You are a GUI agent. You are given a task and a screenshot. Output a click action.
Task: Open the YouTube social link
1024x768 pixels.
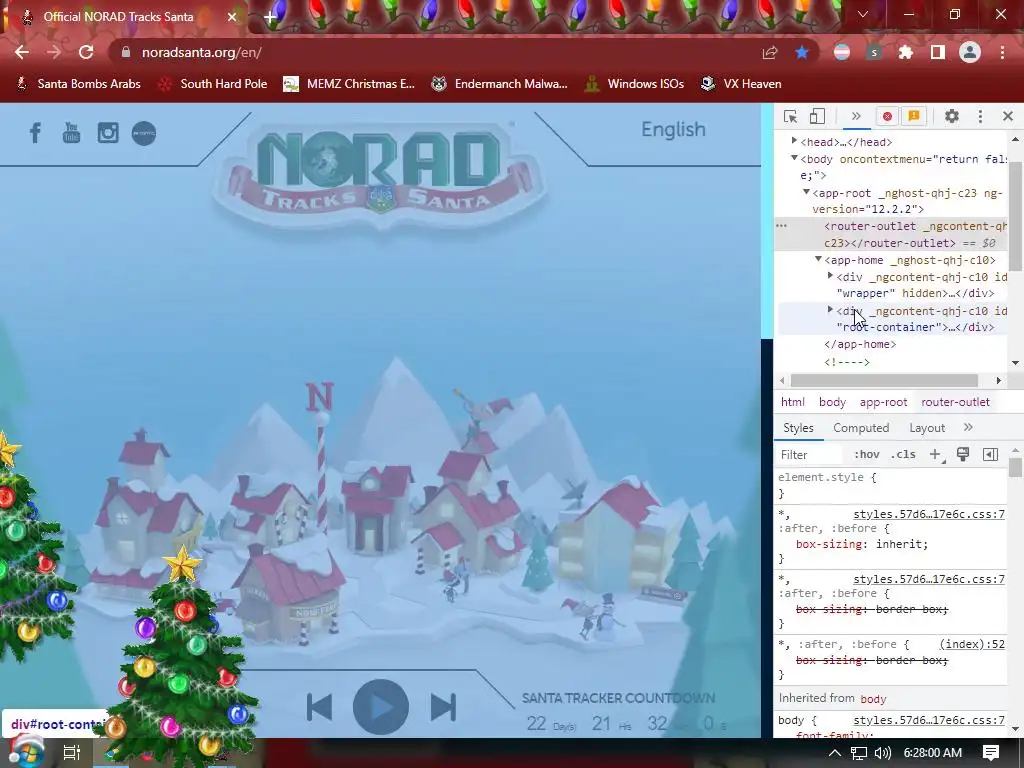tap(71, 133)
